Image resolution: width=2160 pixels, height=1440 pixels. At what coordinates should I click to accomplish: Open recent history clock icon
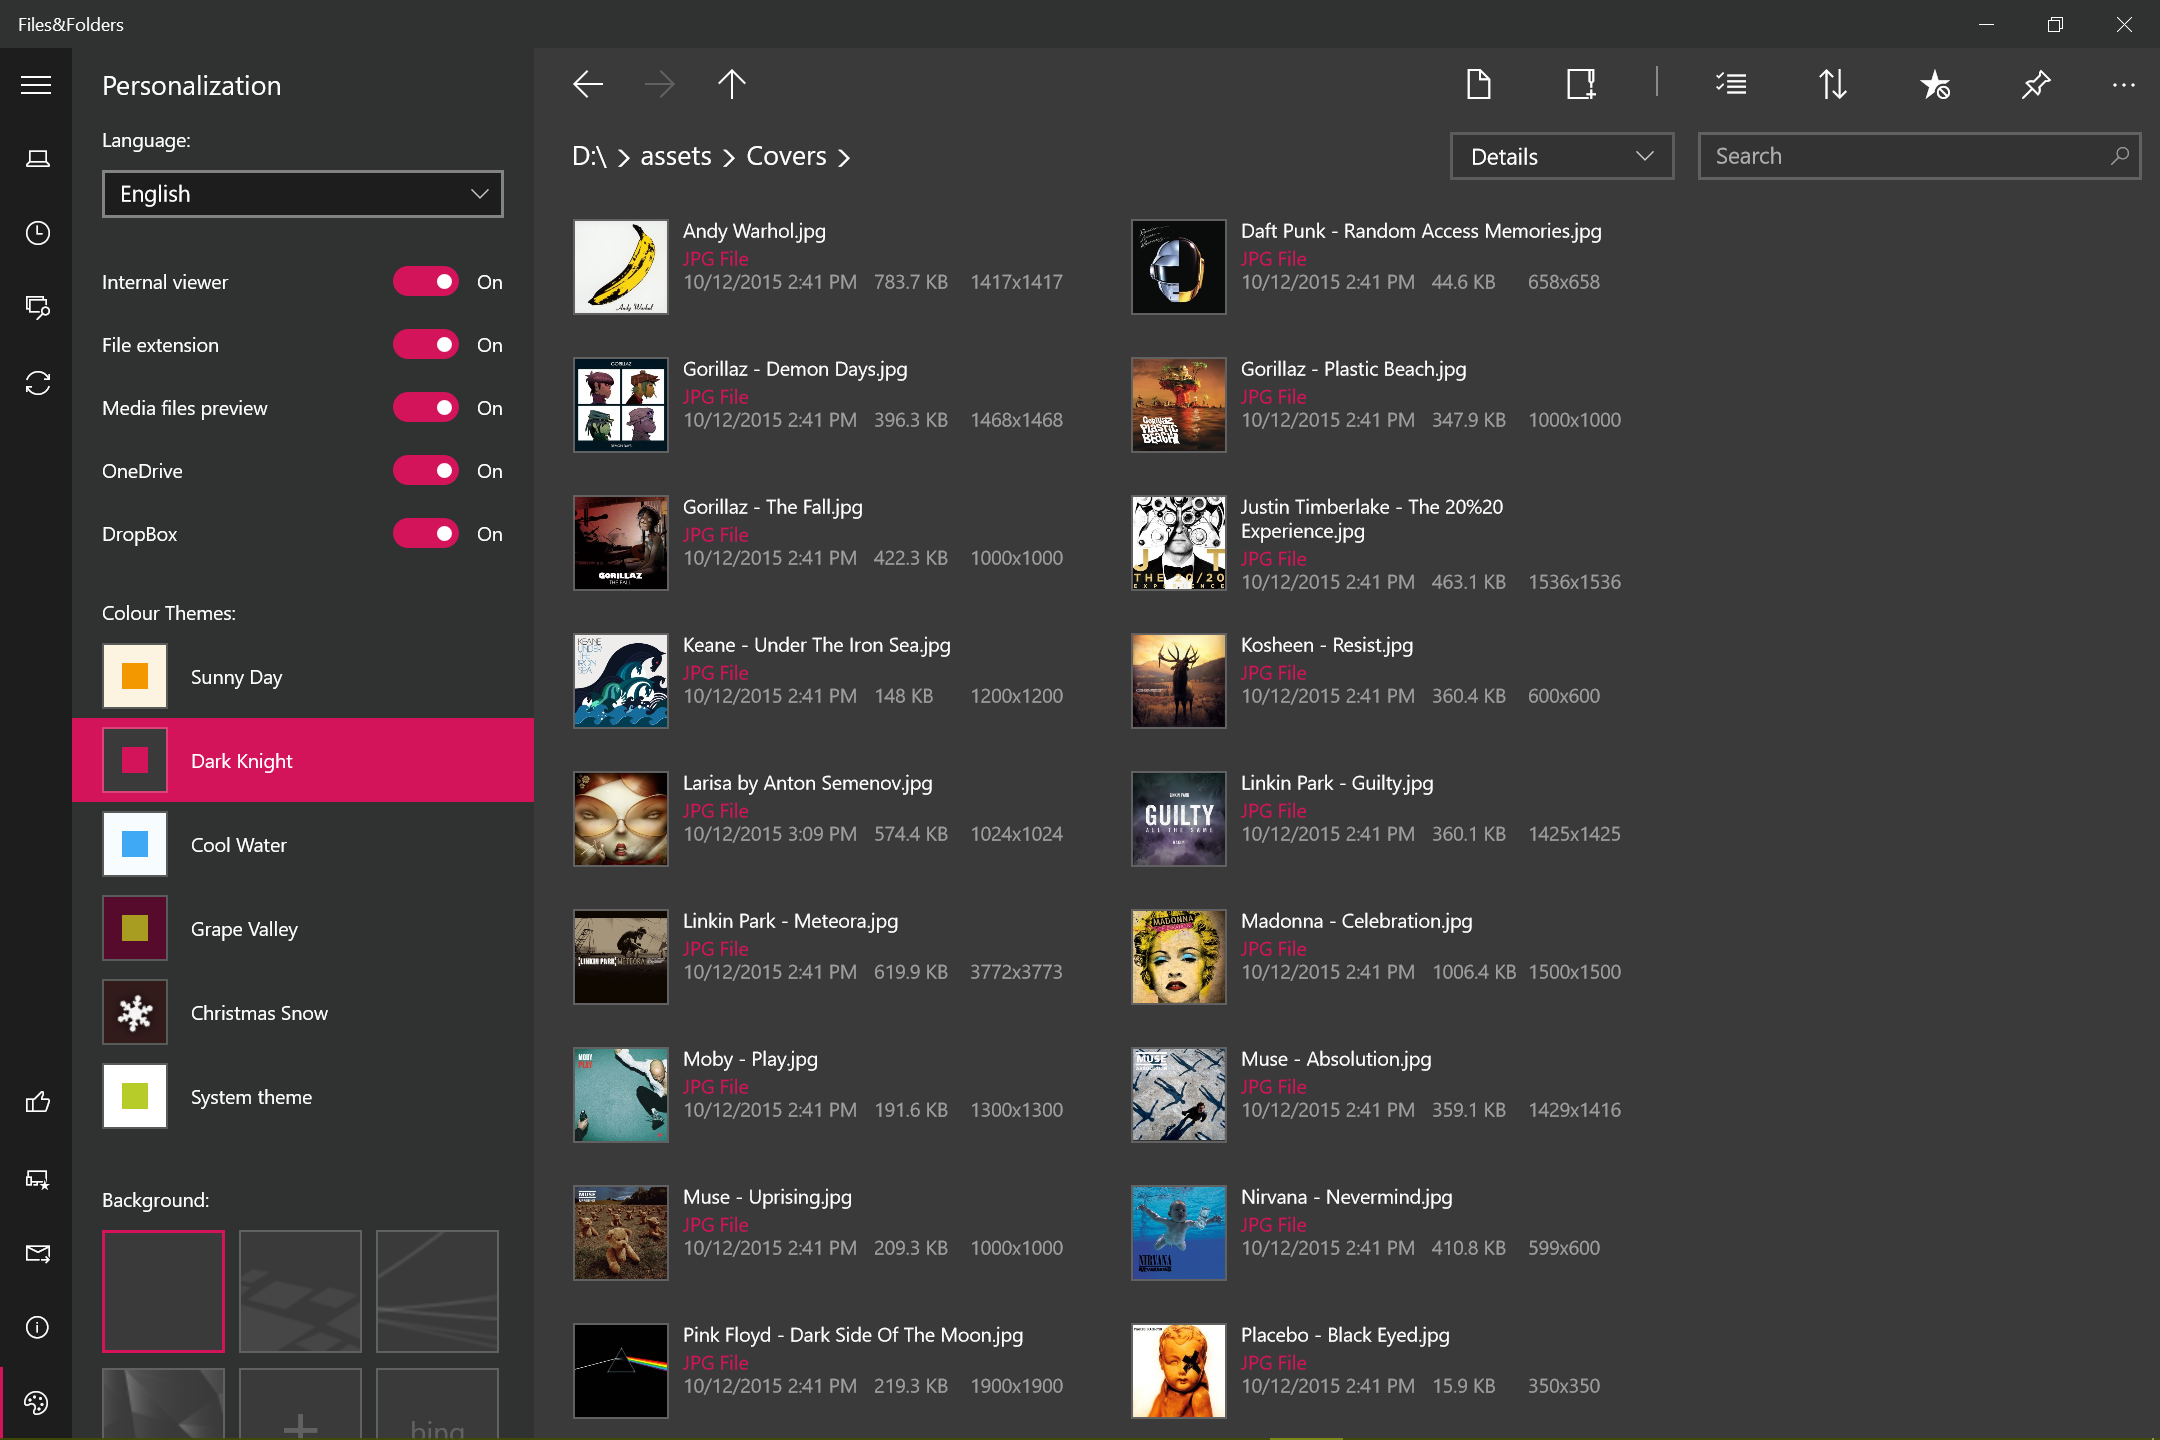tap(38, 233)
